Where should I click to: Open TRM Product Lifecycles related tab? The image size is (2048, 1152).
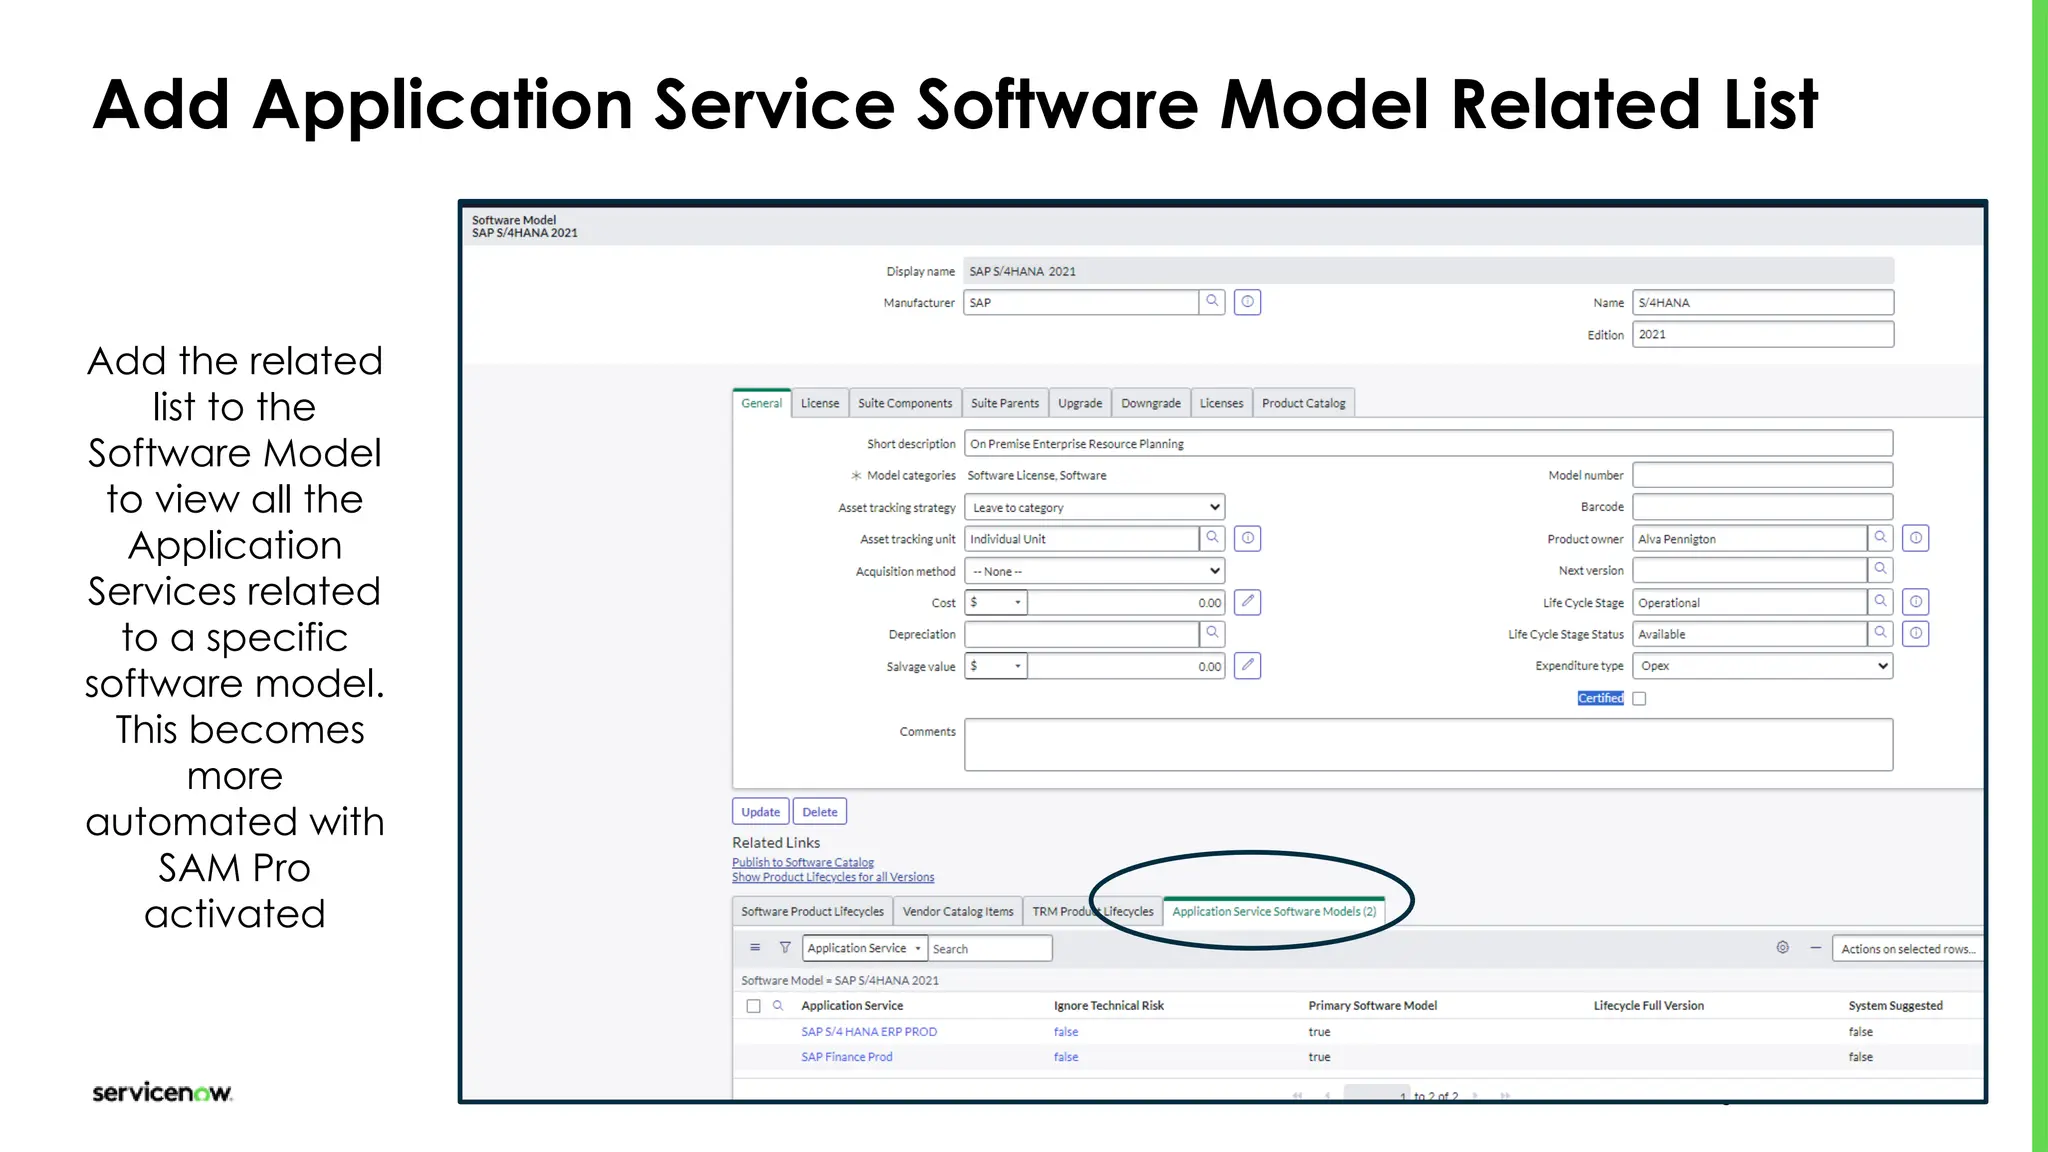click(x=1093, y=911)
